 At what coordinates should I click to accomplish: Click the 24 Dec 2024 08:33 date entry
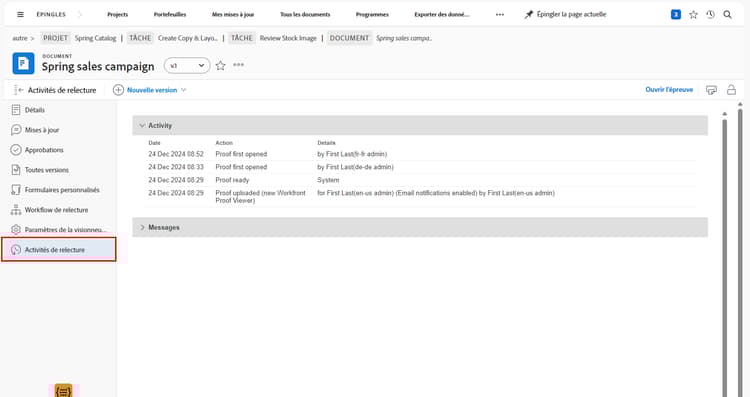pos(176,167)
